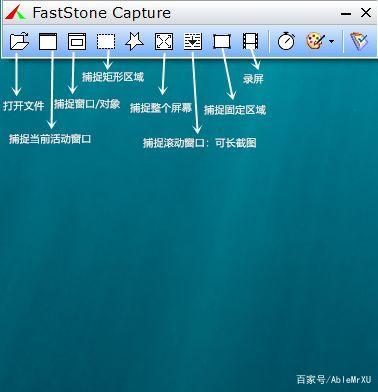Open the FastStone Capture settings icon

click(359, 41)
